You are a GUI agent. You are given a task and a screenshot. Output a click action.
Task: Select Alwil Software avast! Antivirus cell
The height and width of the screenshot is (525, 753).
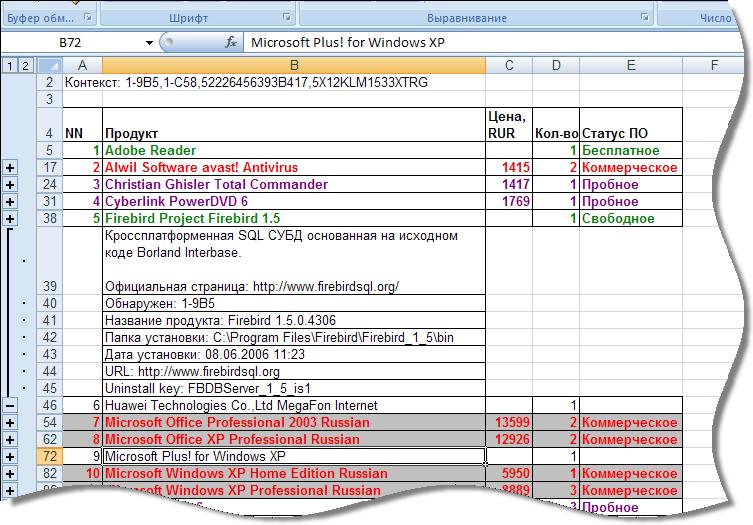click(294, 167)
